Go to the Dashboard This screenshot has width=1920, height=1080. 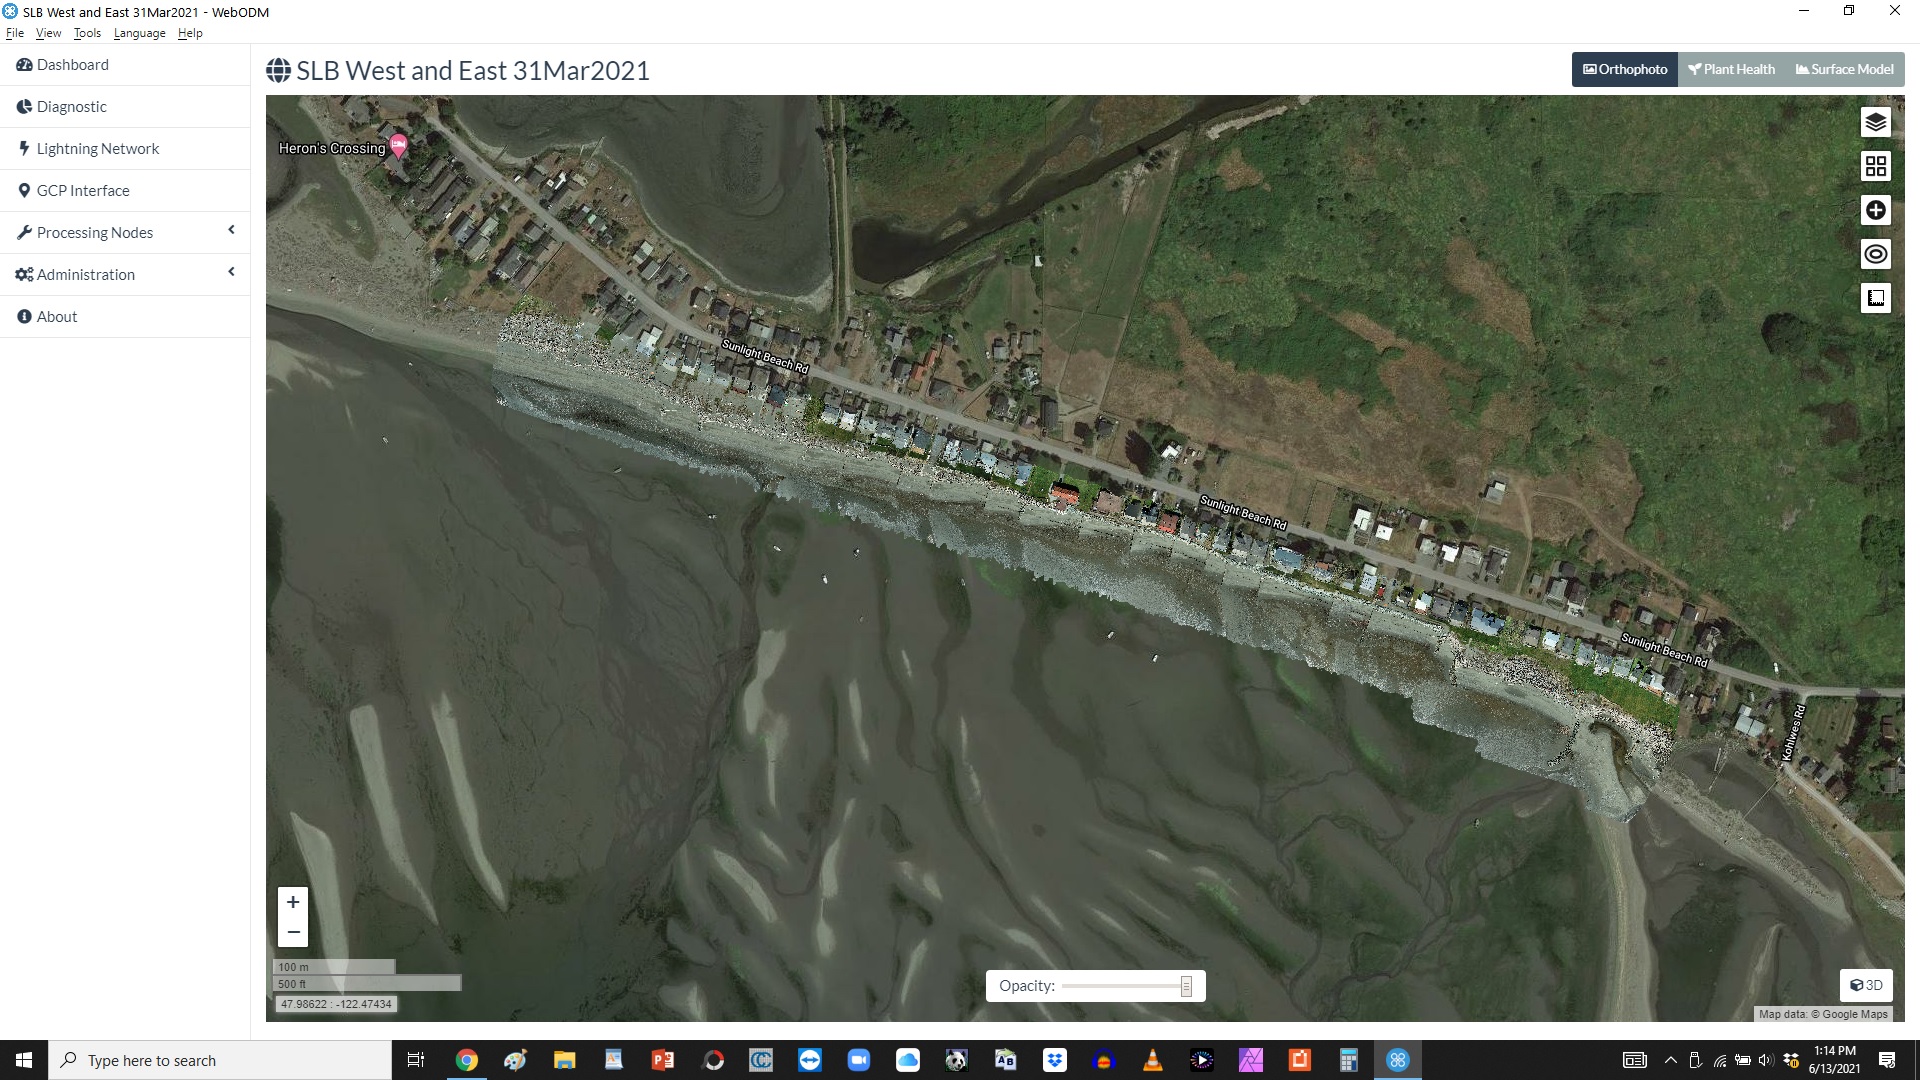point(72,64)
